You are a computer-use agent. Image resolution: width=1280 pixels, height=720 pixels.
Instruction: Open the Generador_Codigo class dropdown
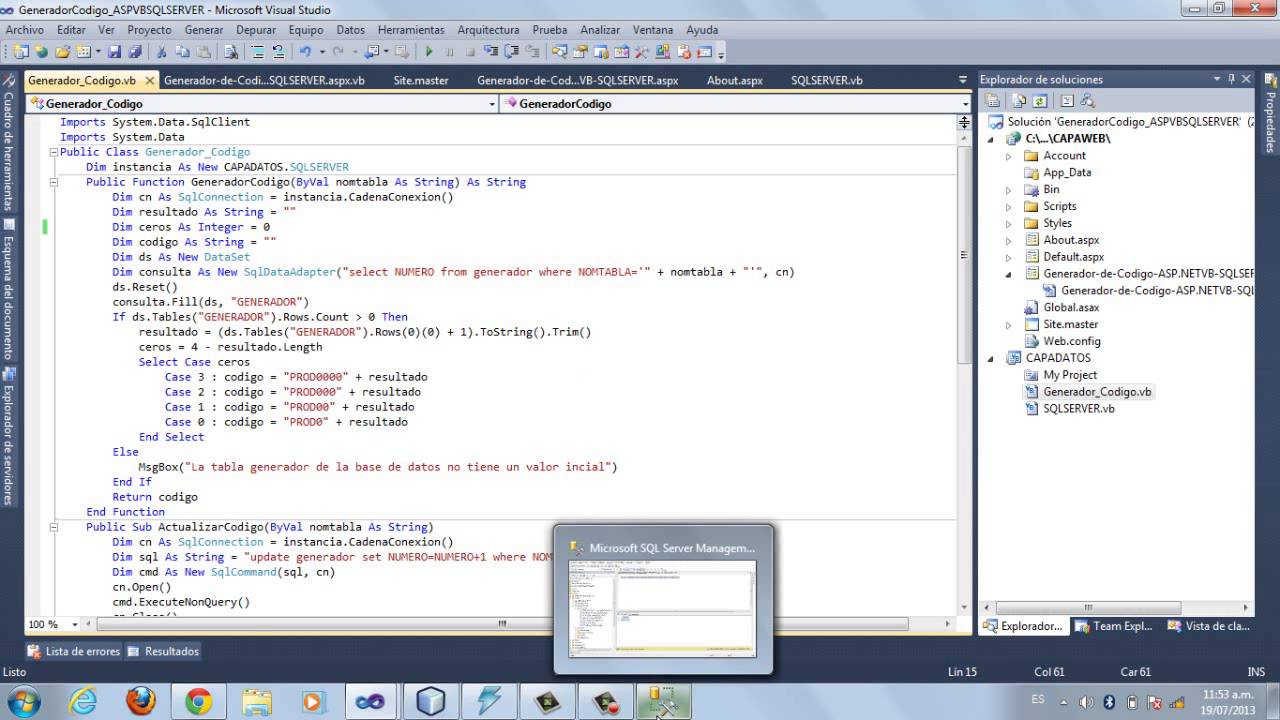[x=491, y=104]
